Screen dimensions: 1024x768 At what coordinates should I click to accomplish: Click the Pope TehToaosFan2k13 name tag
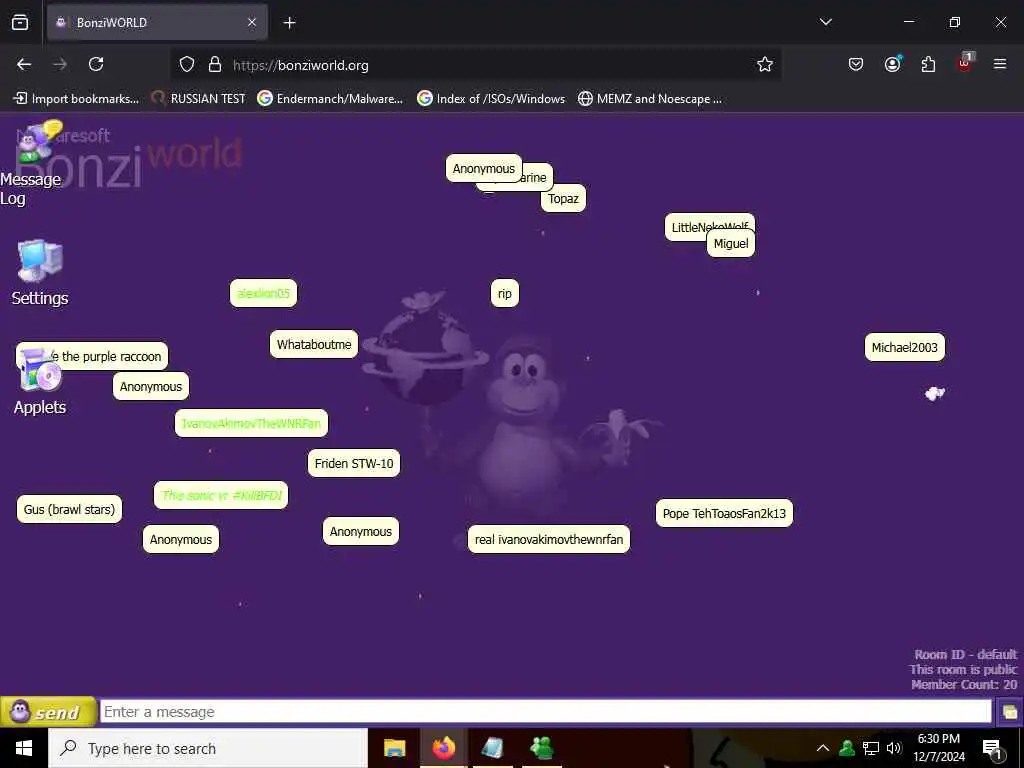coord(724,513)
